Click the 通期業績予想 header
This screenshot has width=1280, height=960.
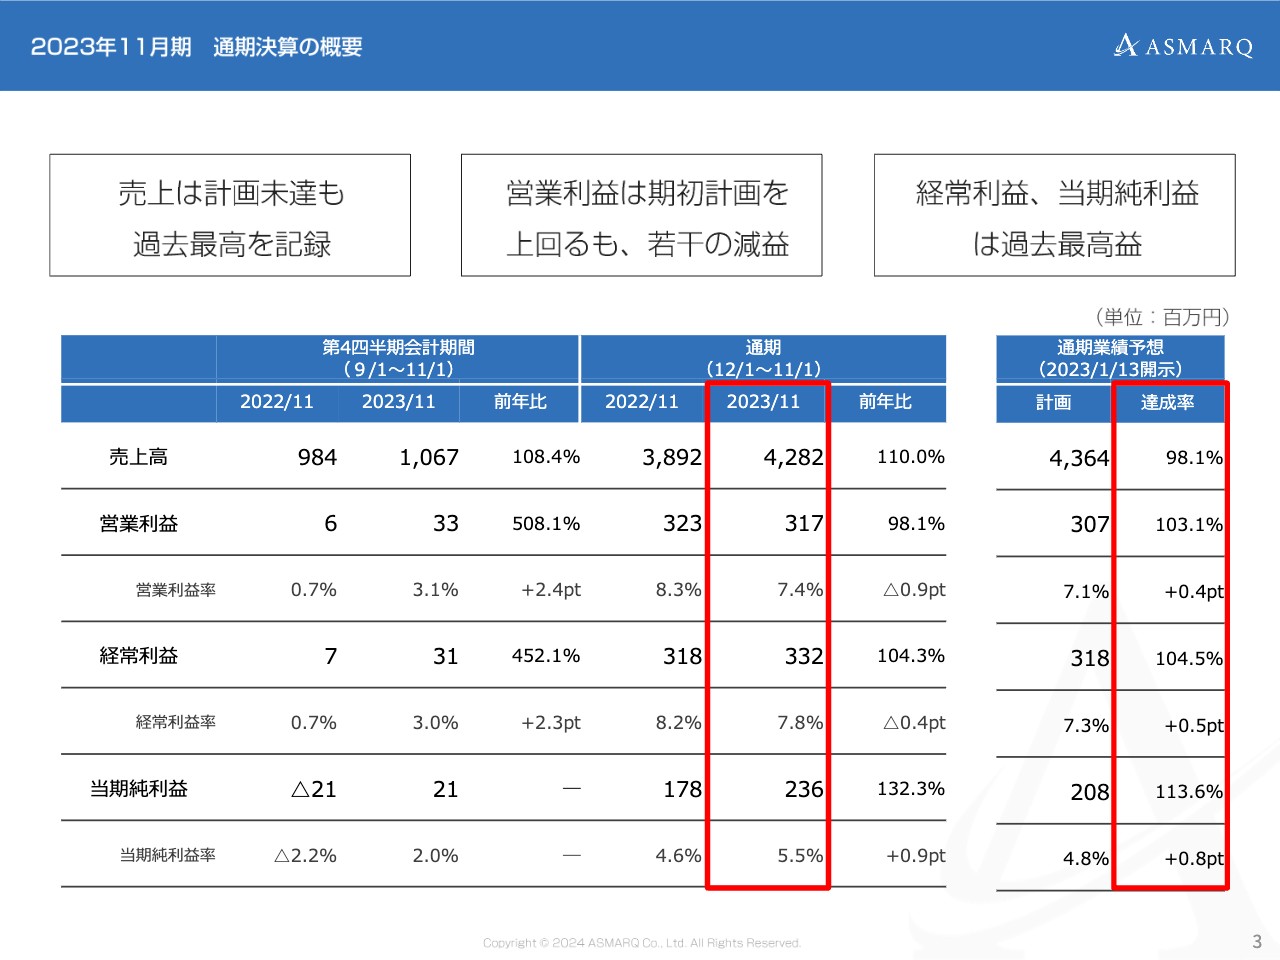point(1110,358)
